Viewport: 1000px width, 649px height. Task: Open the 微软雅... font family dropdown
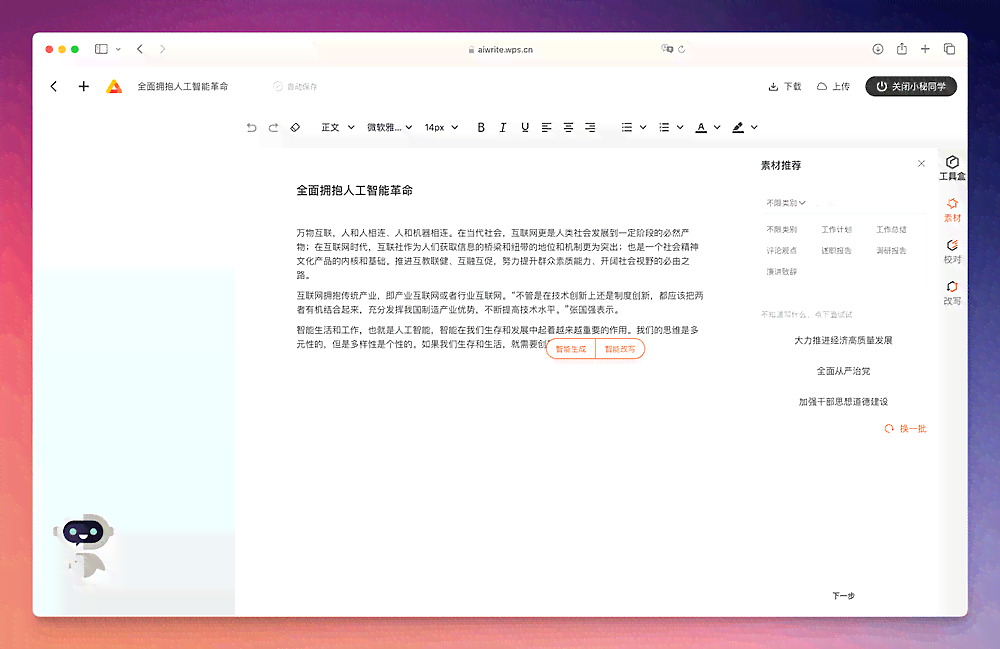pyautogui.click(x=389, y=128)
